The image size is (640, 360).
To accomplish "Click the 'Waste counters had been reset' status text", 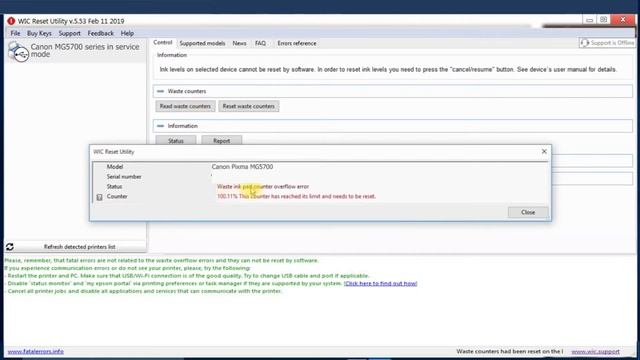I will 509,351.
